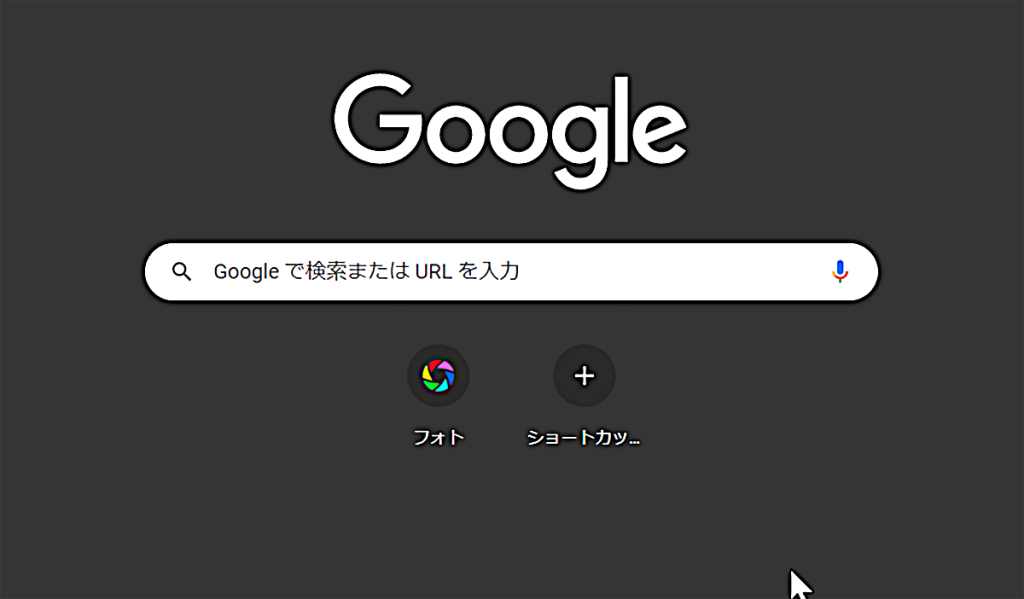
Task: Click the dark circle around the plus sign
Action: point(584,376)
